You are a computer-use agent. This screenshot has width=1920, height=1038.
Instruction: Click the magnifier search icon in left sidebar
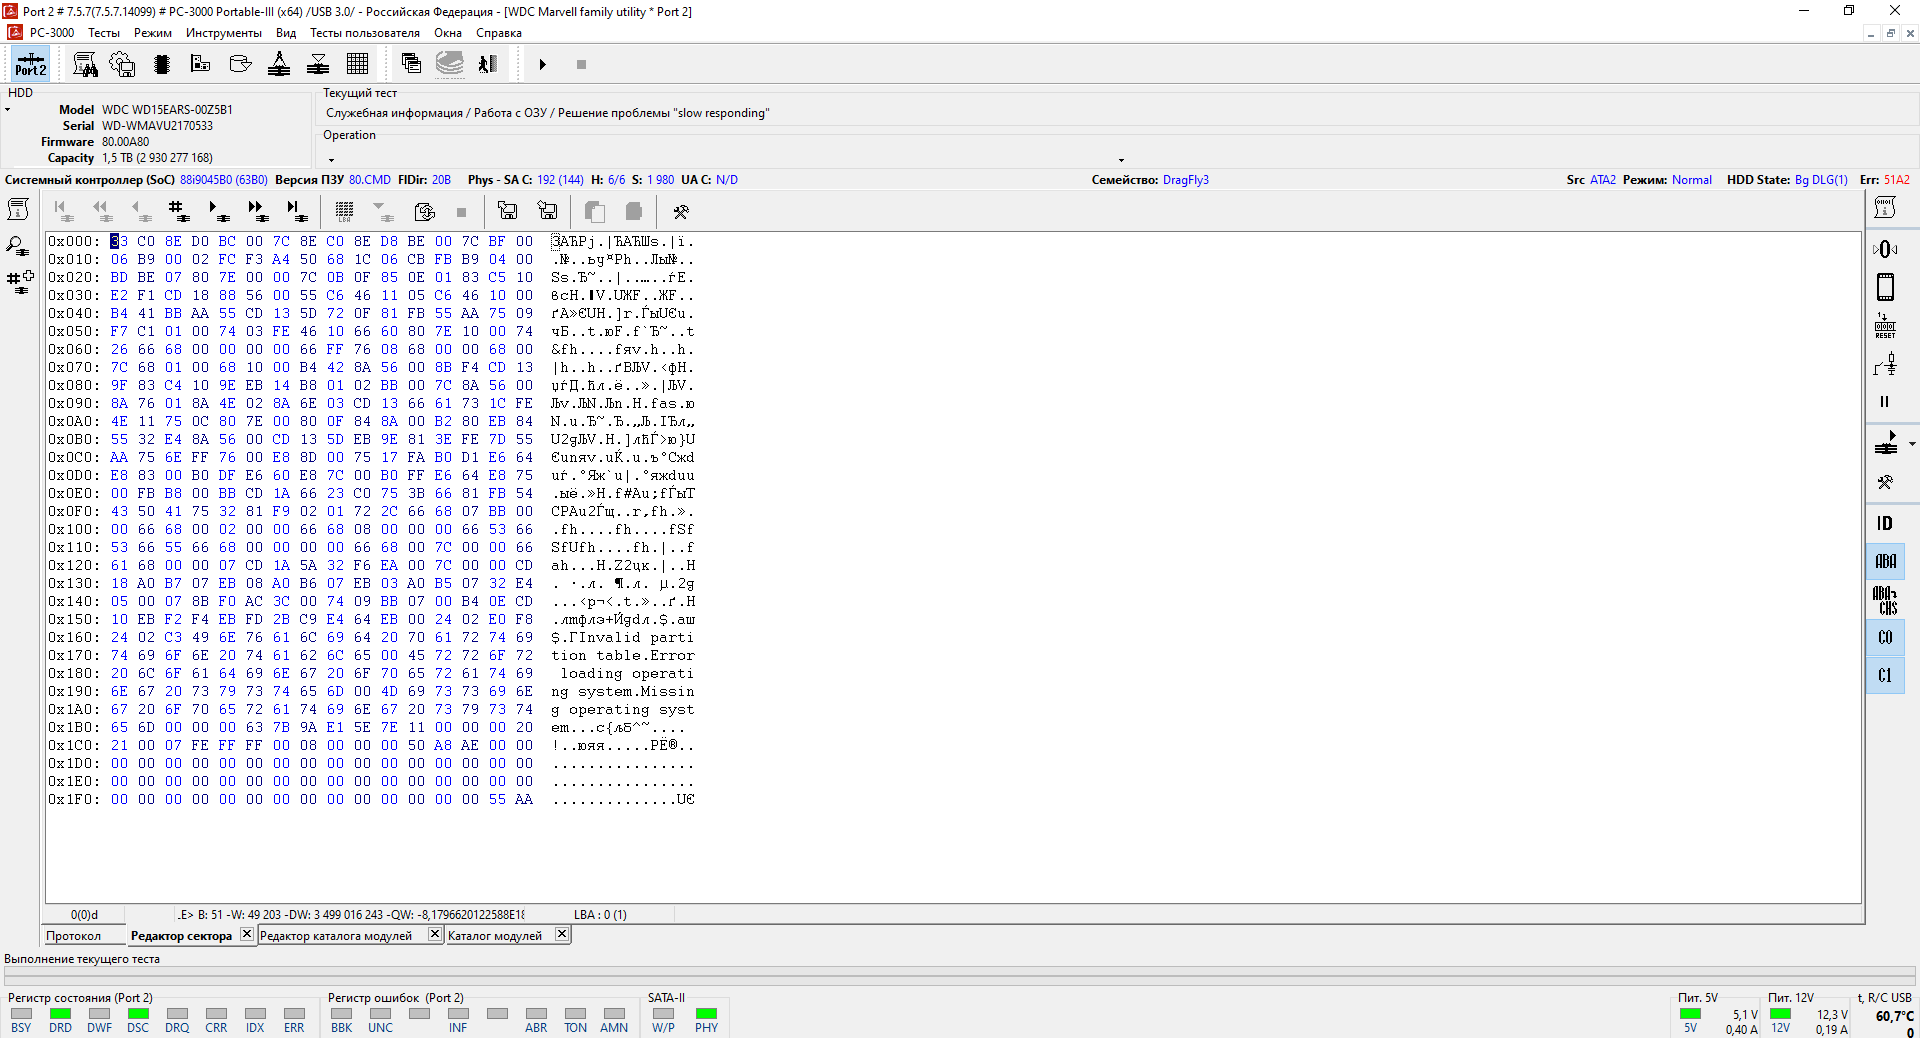pyautogui.click(x=18, y=246)
